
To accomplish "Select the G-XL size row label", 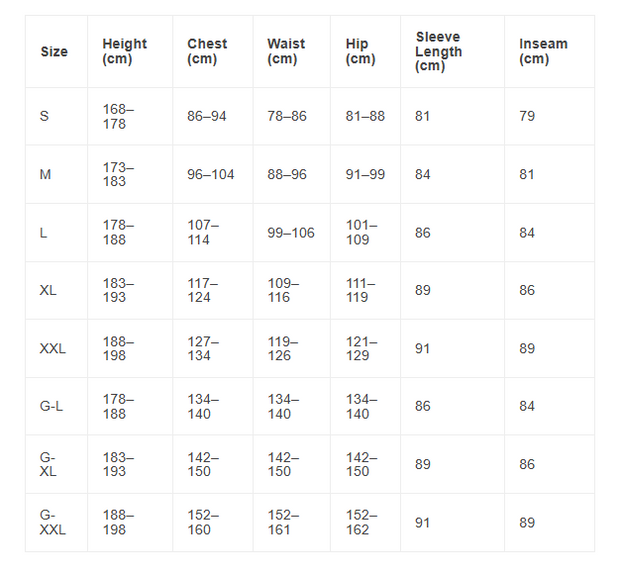I will (x=48, y=464).
